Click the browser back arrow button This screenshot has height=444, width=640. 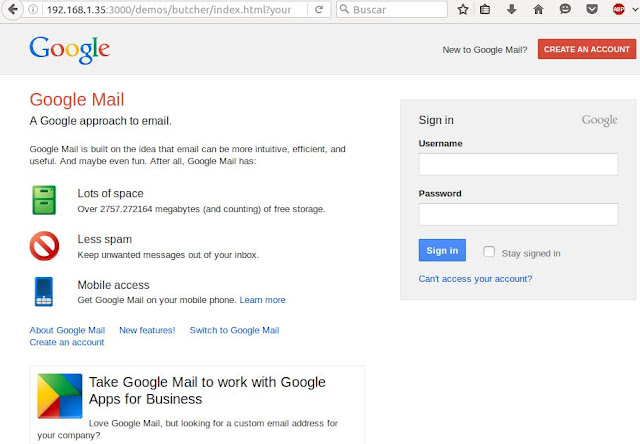tap(13, 9)
